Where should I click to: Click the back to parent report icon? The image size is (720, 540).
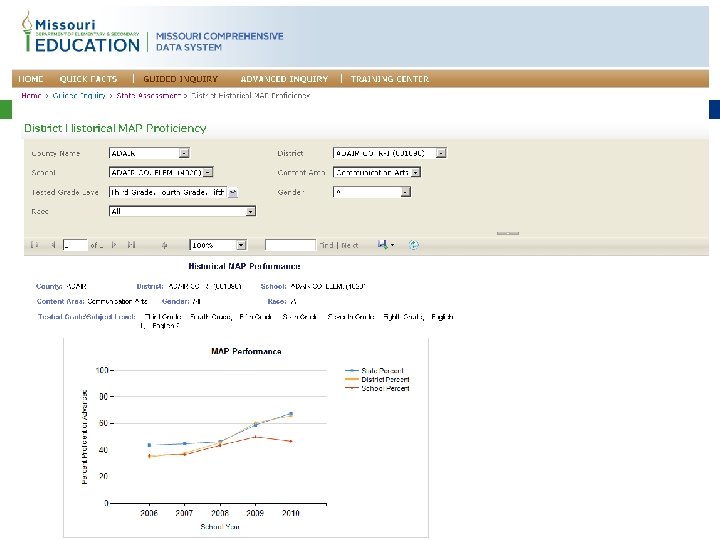[164, 245]
